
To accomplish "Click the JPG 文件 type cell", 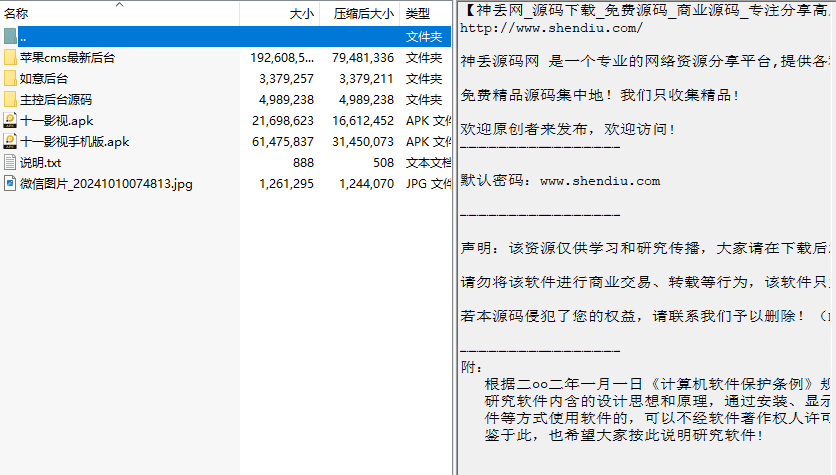I will point(428,184).
